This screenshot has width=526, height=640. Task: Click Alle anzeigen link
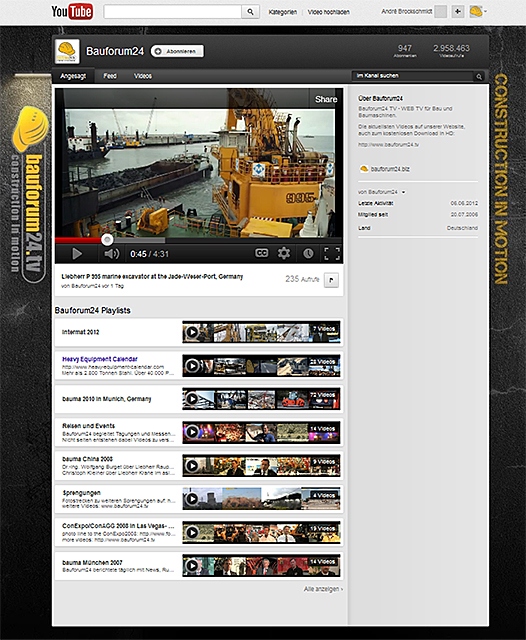323,589
